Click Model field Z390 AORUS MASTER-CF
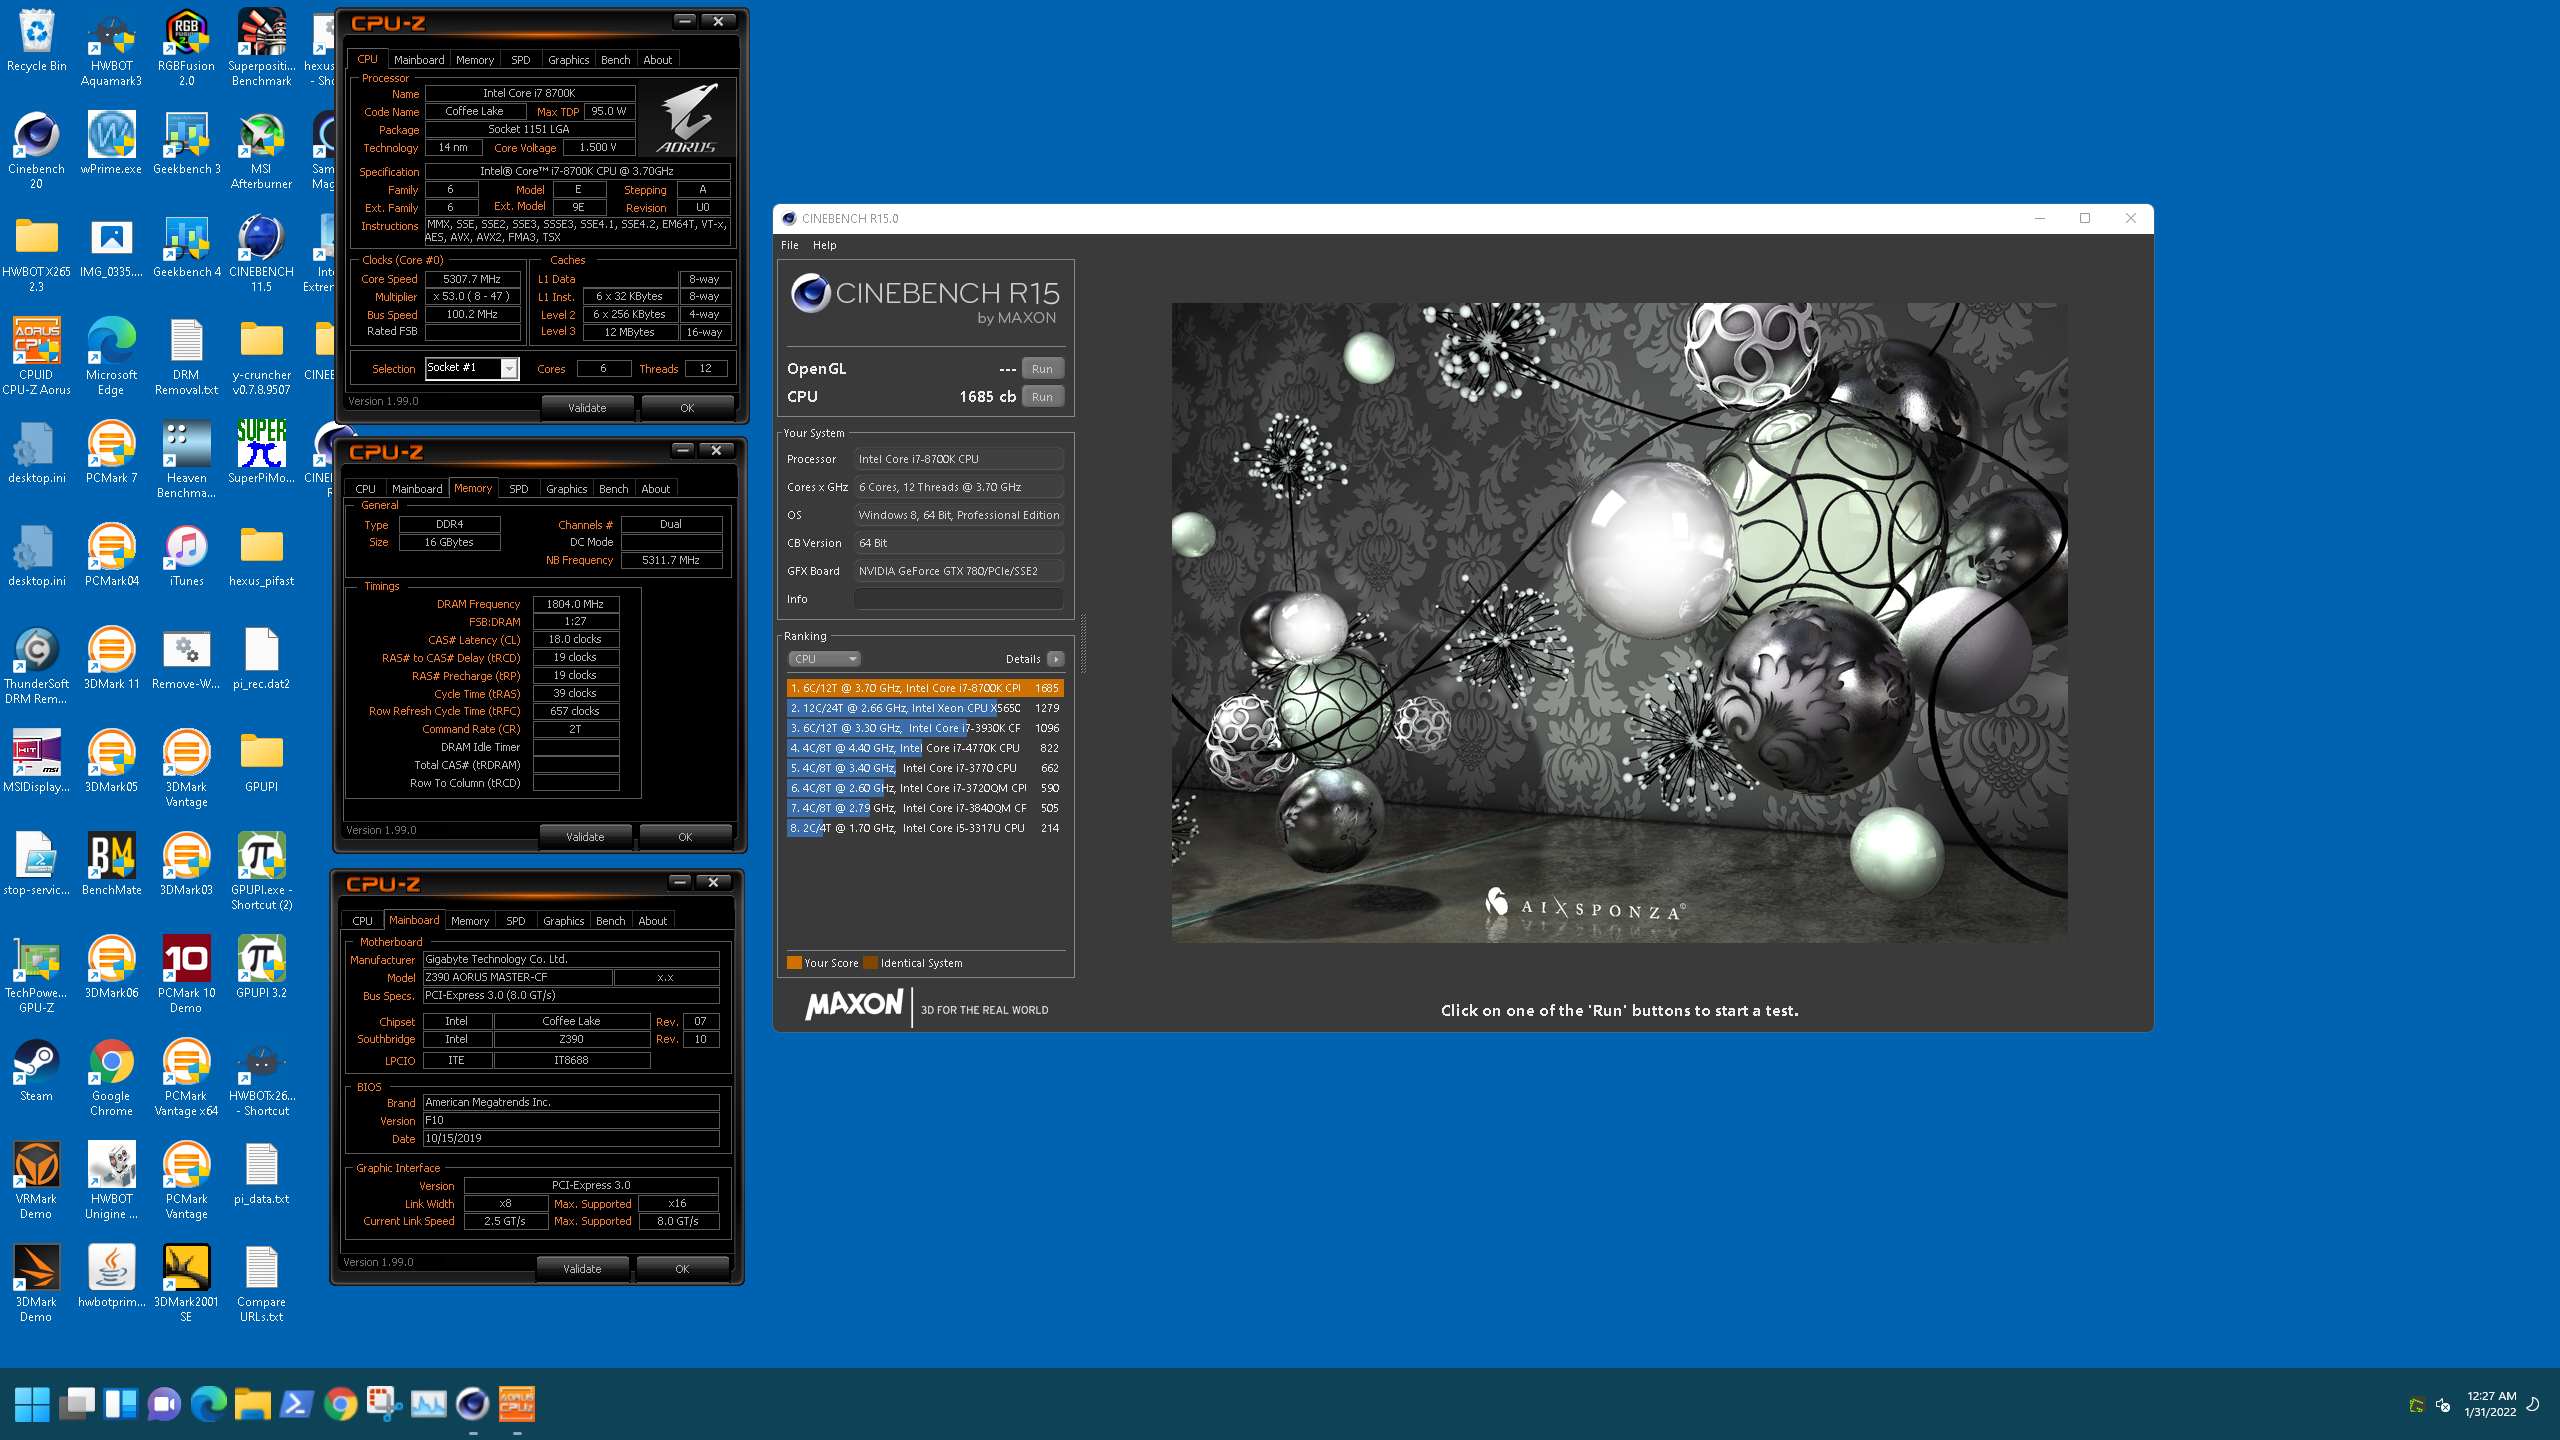 pos(517,977)
